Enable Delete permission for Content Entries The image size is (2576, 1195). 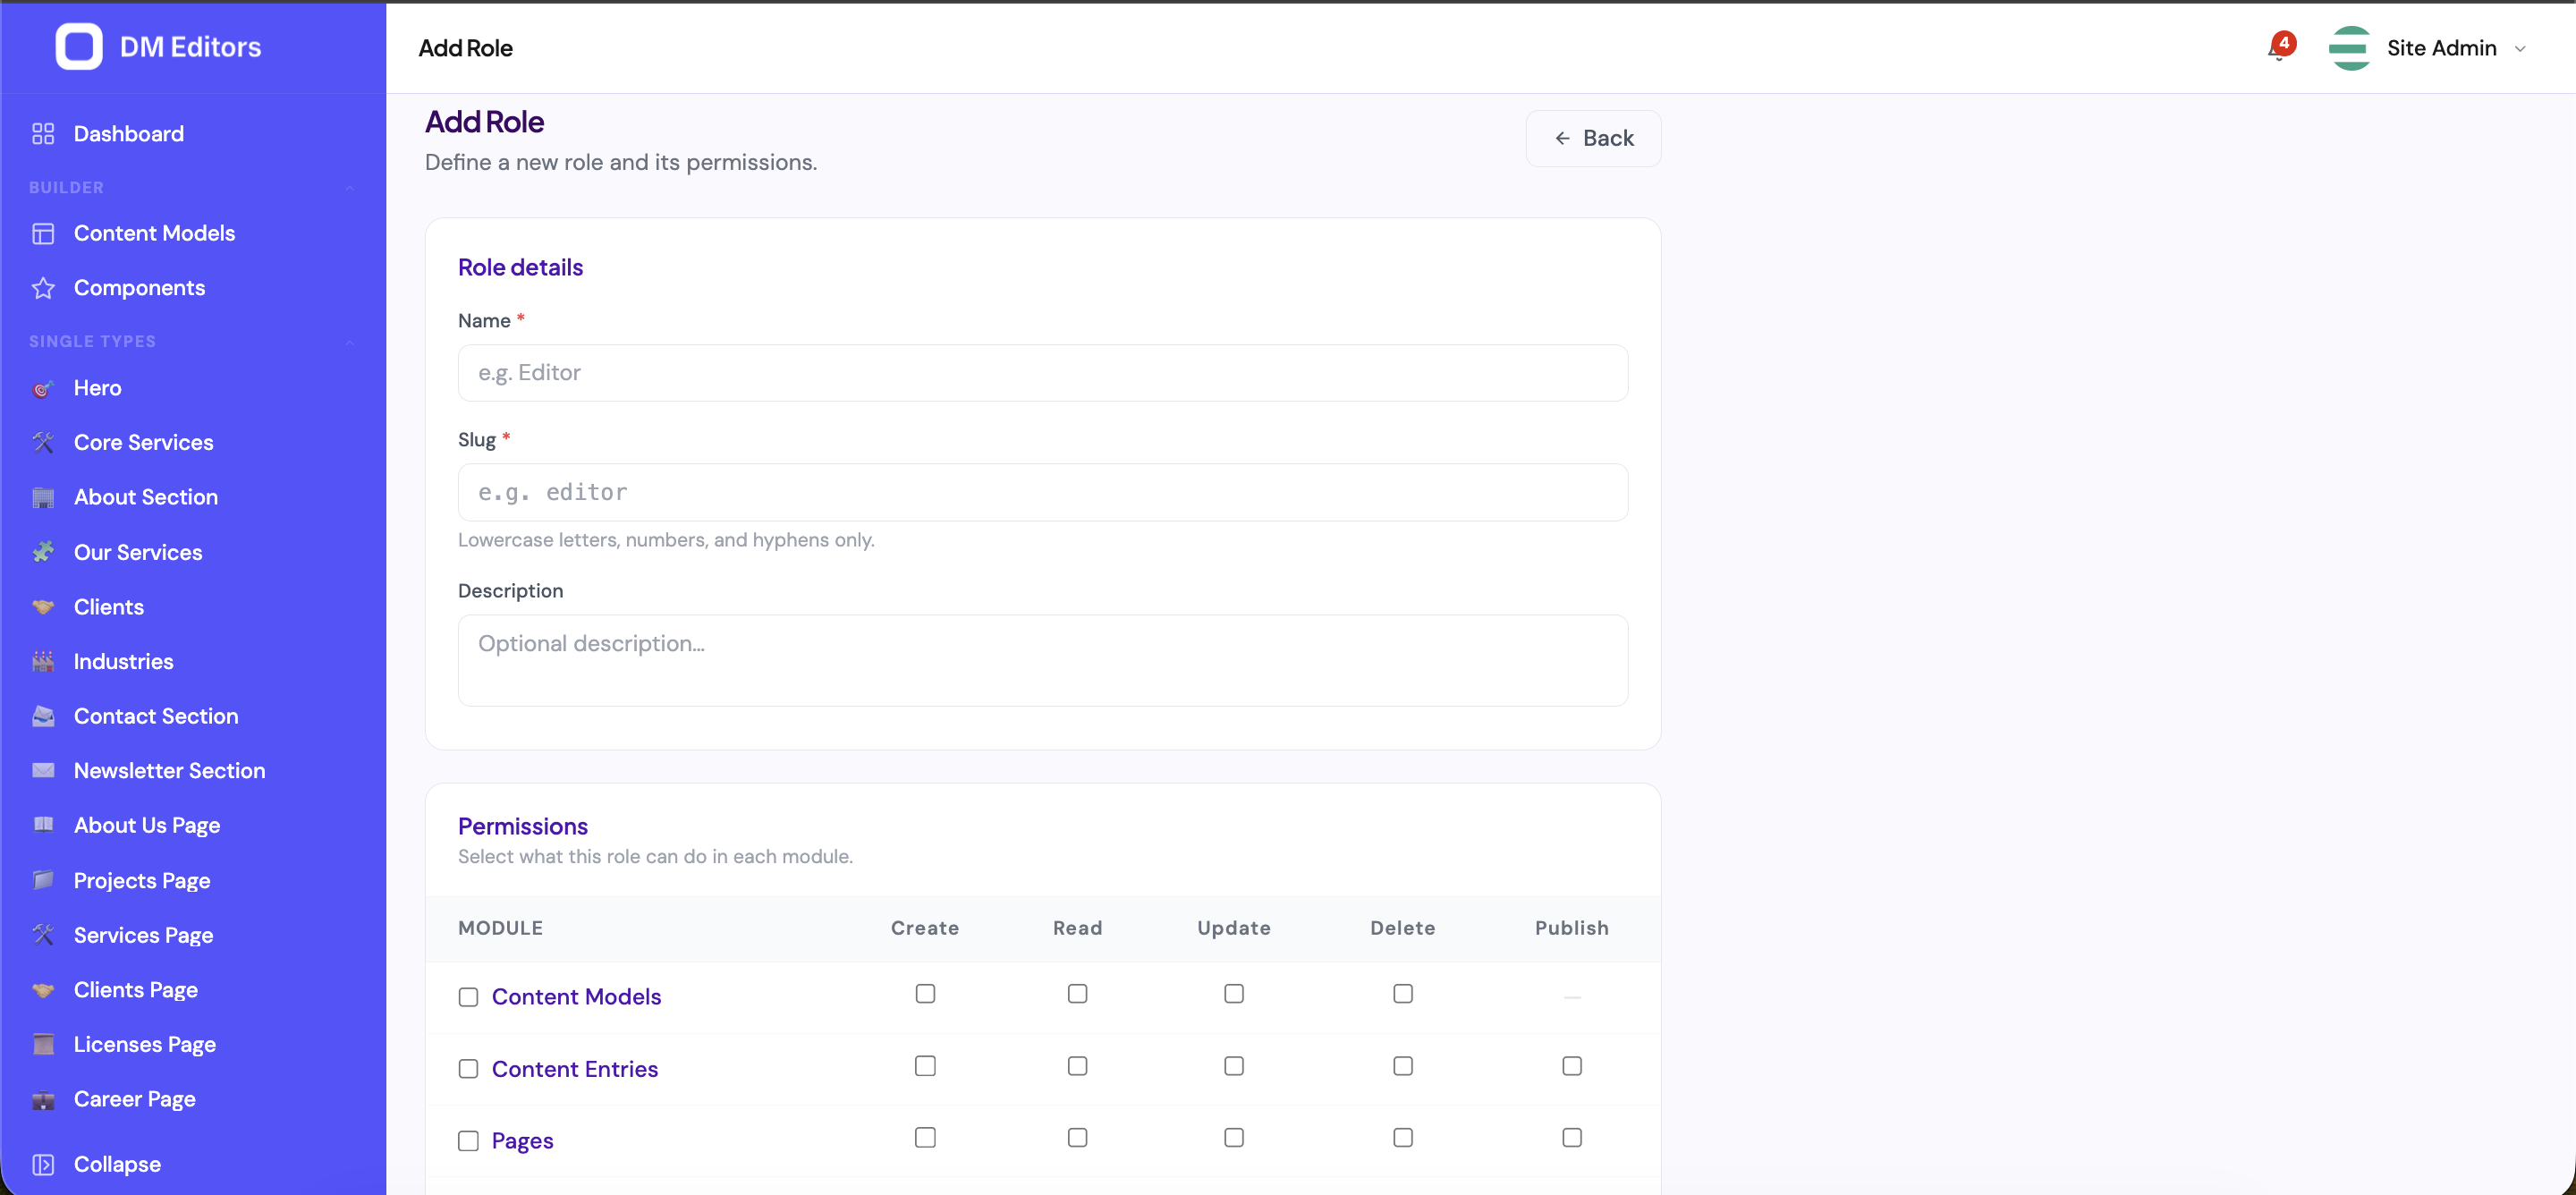point(1403,1066)
